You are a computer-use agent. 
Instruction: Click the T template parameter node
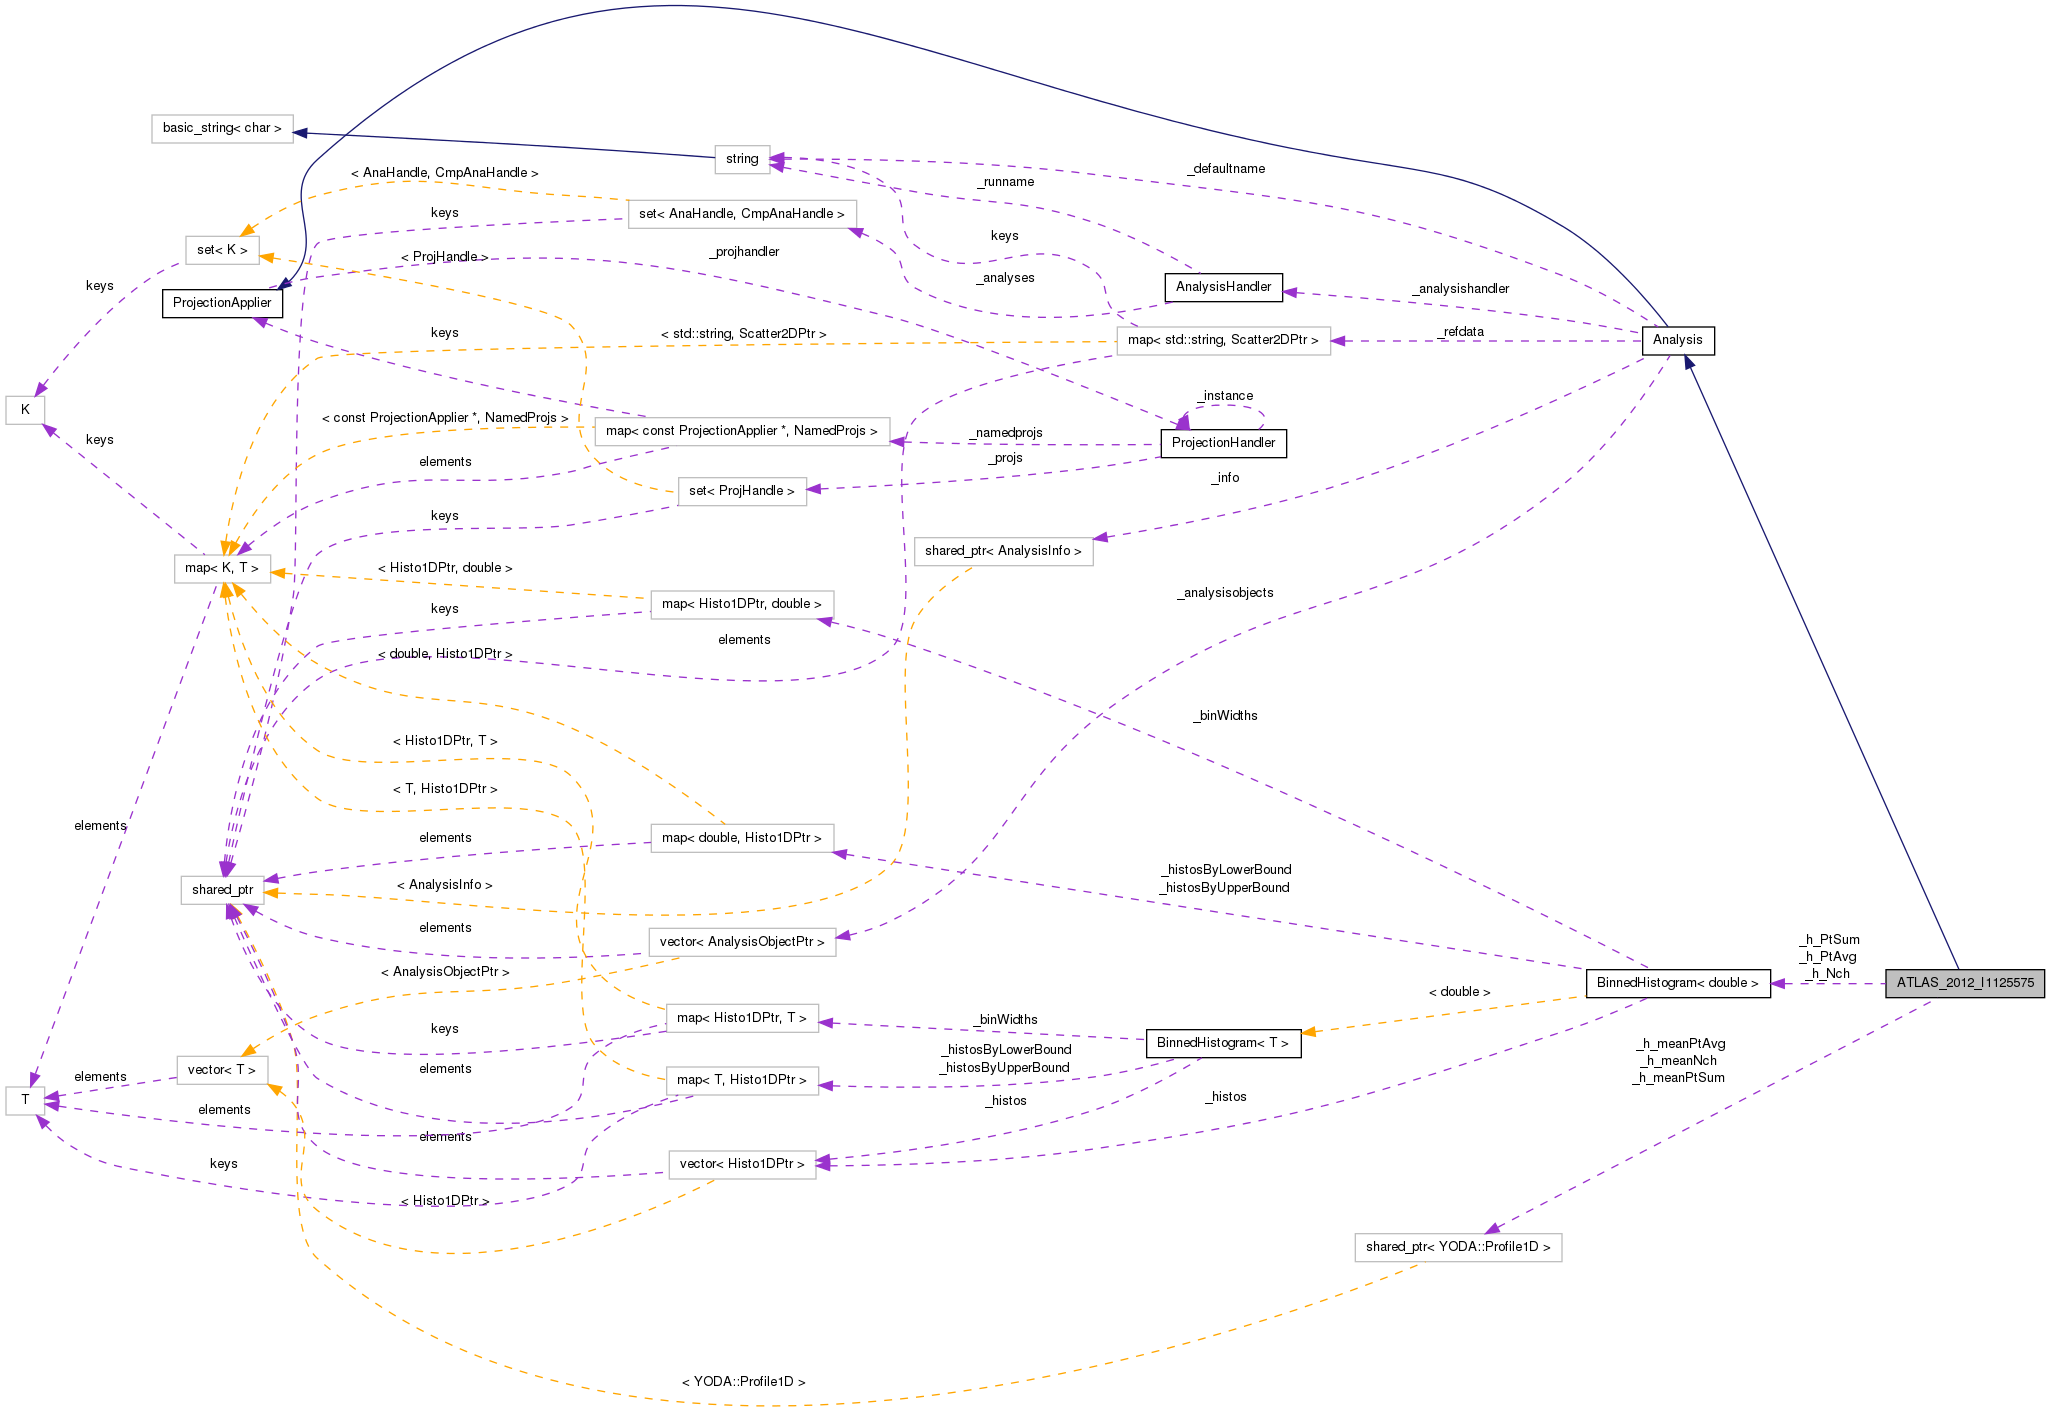click(x=25, y=1100)
